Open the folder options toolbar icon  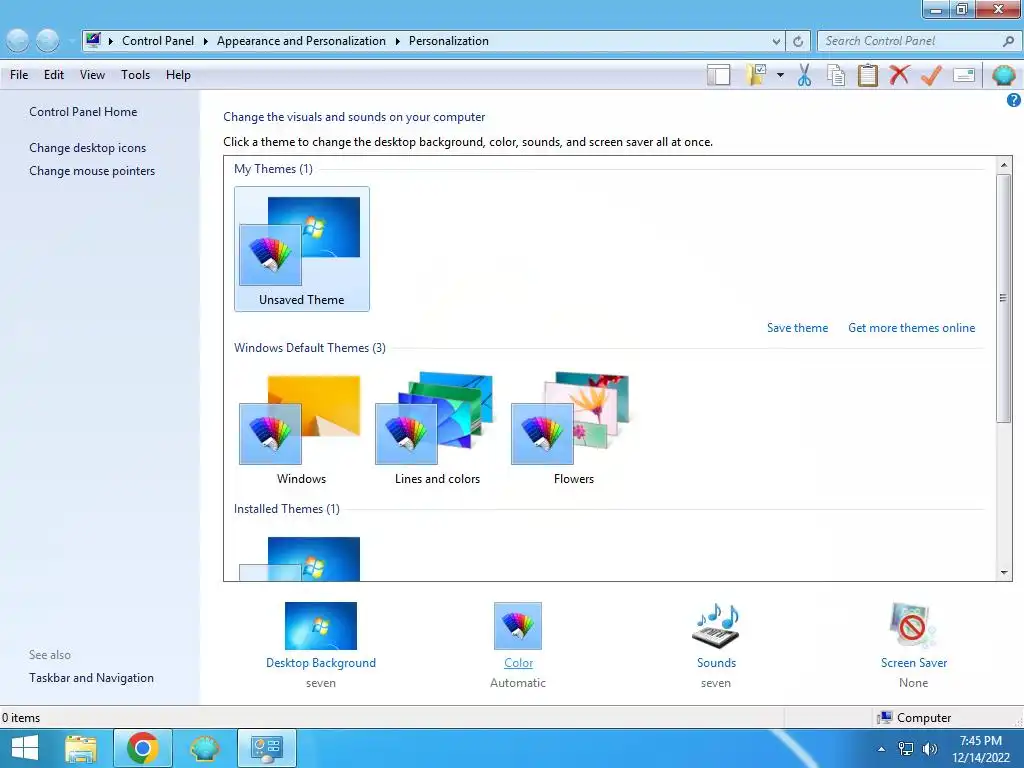(756, 75)
